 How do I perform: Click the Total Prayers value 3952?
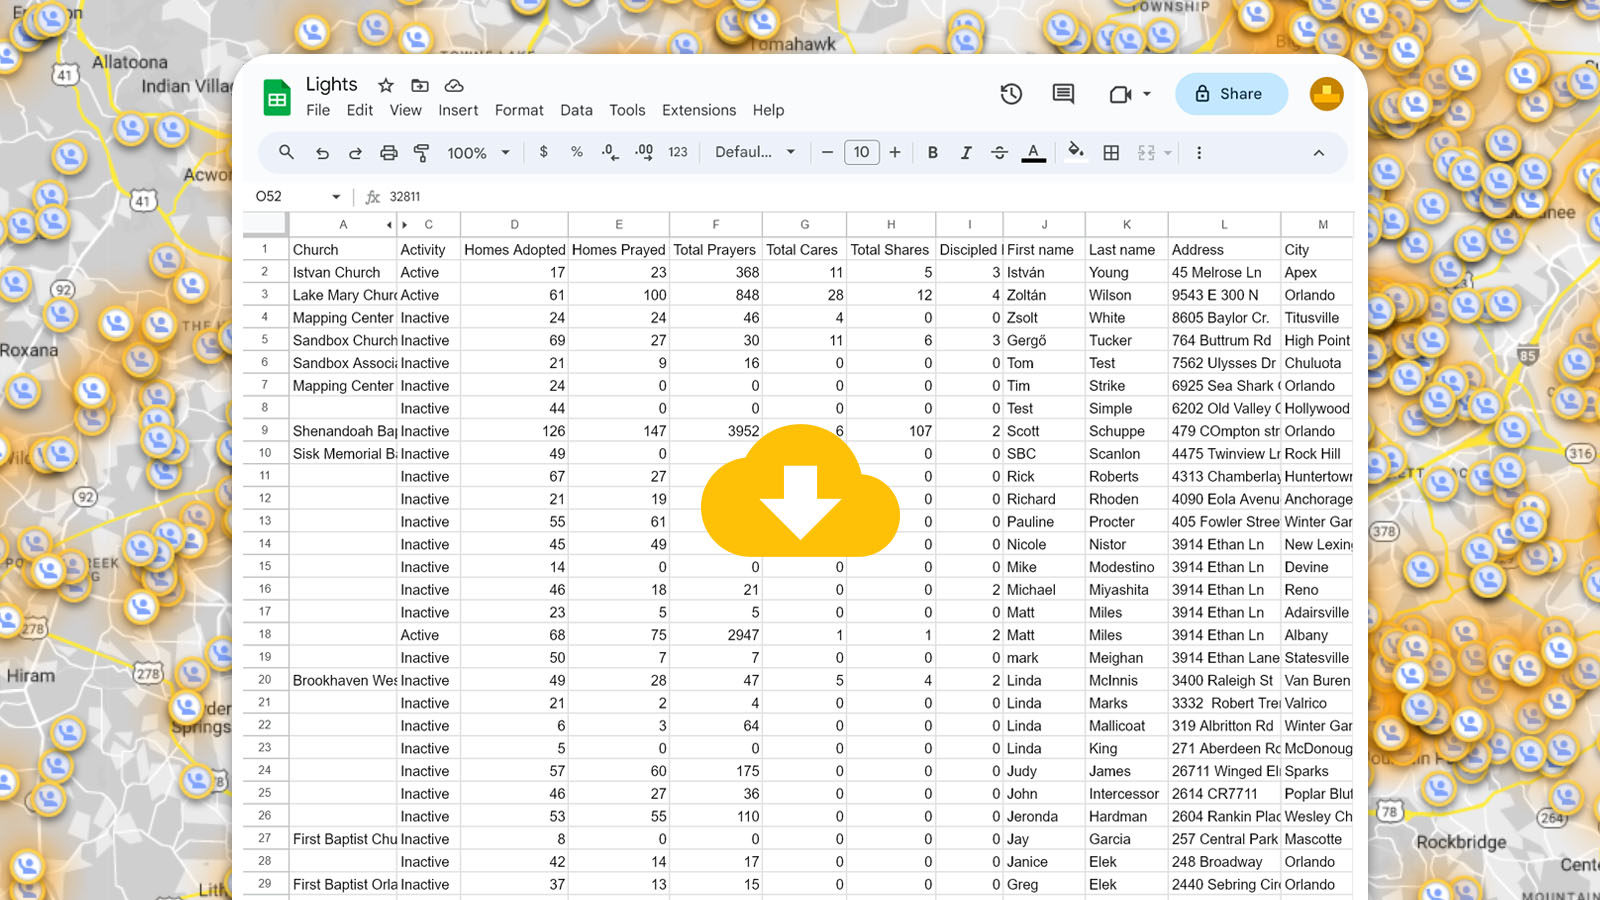[716, 431]
